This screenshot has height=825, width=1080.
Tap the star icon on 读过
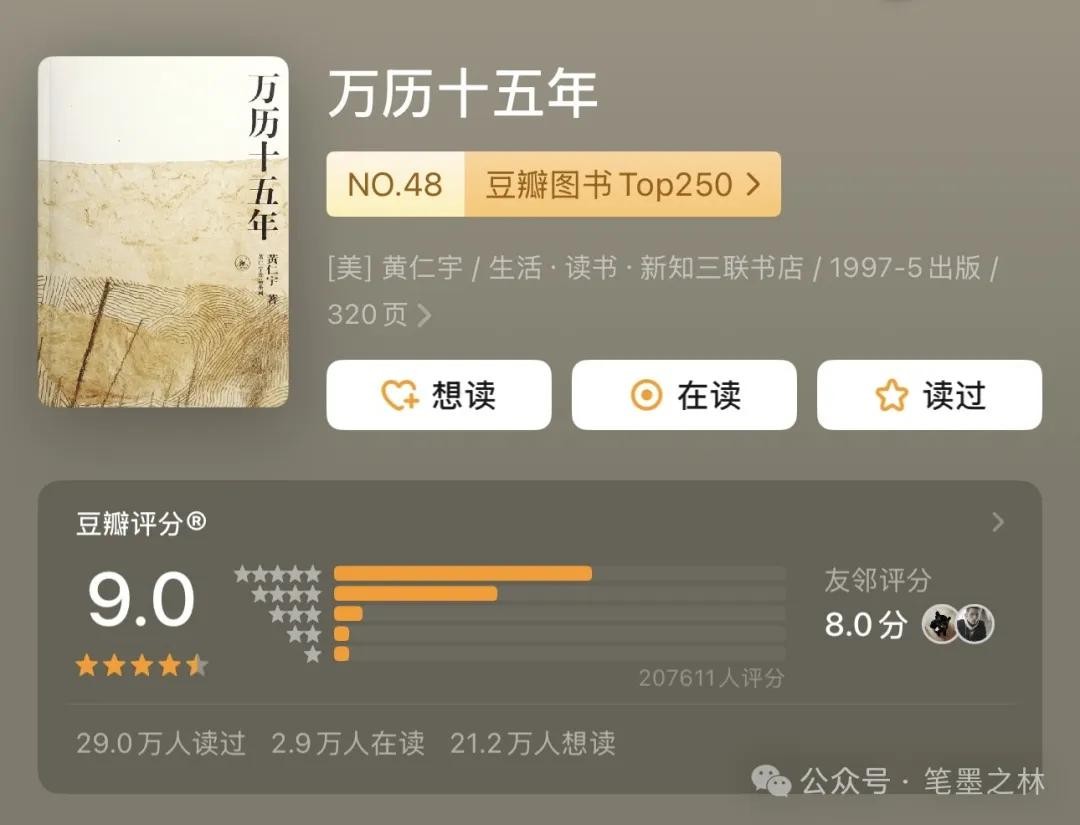click(891, 395)
